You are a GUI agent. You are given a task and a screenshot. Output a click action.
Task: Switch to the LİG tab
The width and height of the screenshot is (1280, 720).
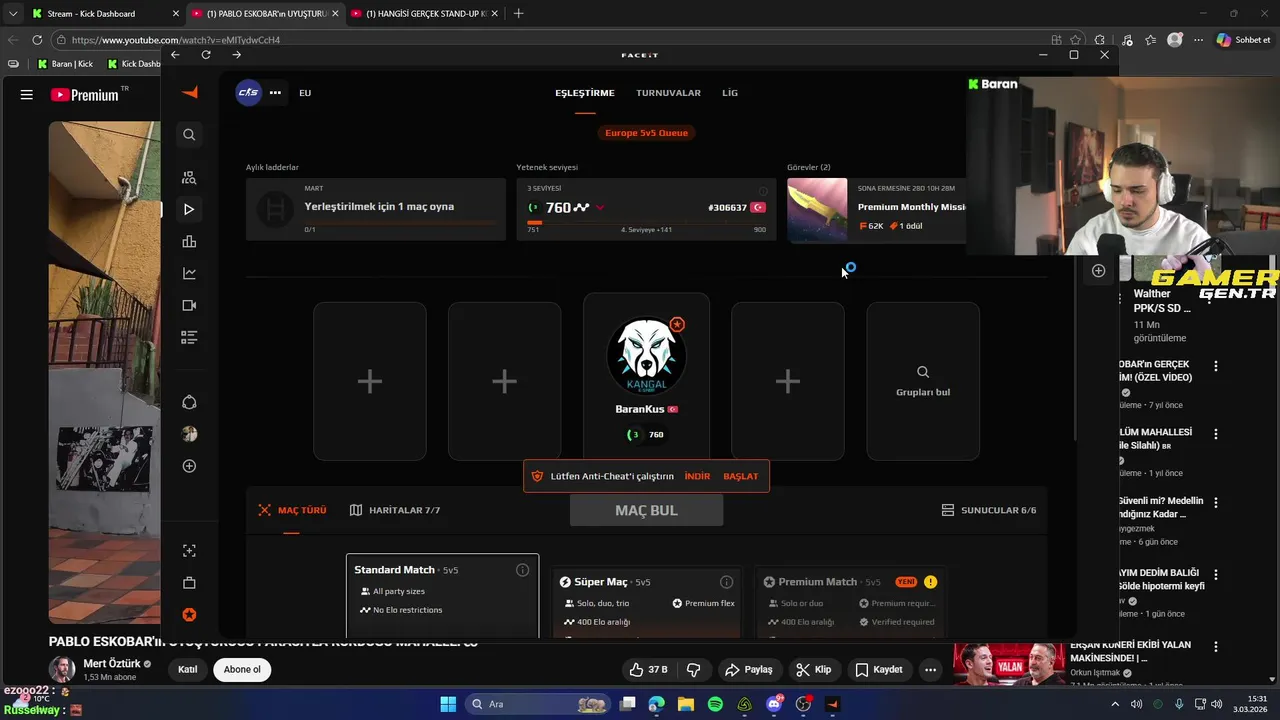730,93
